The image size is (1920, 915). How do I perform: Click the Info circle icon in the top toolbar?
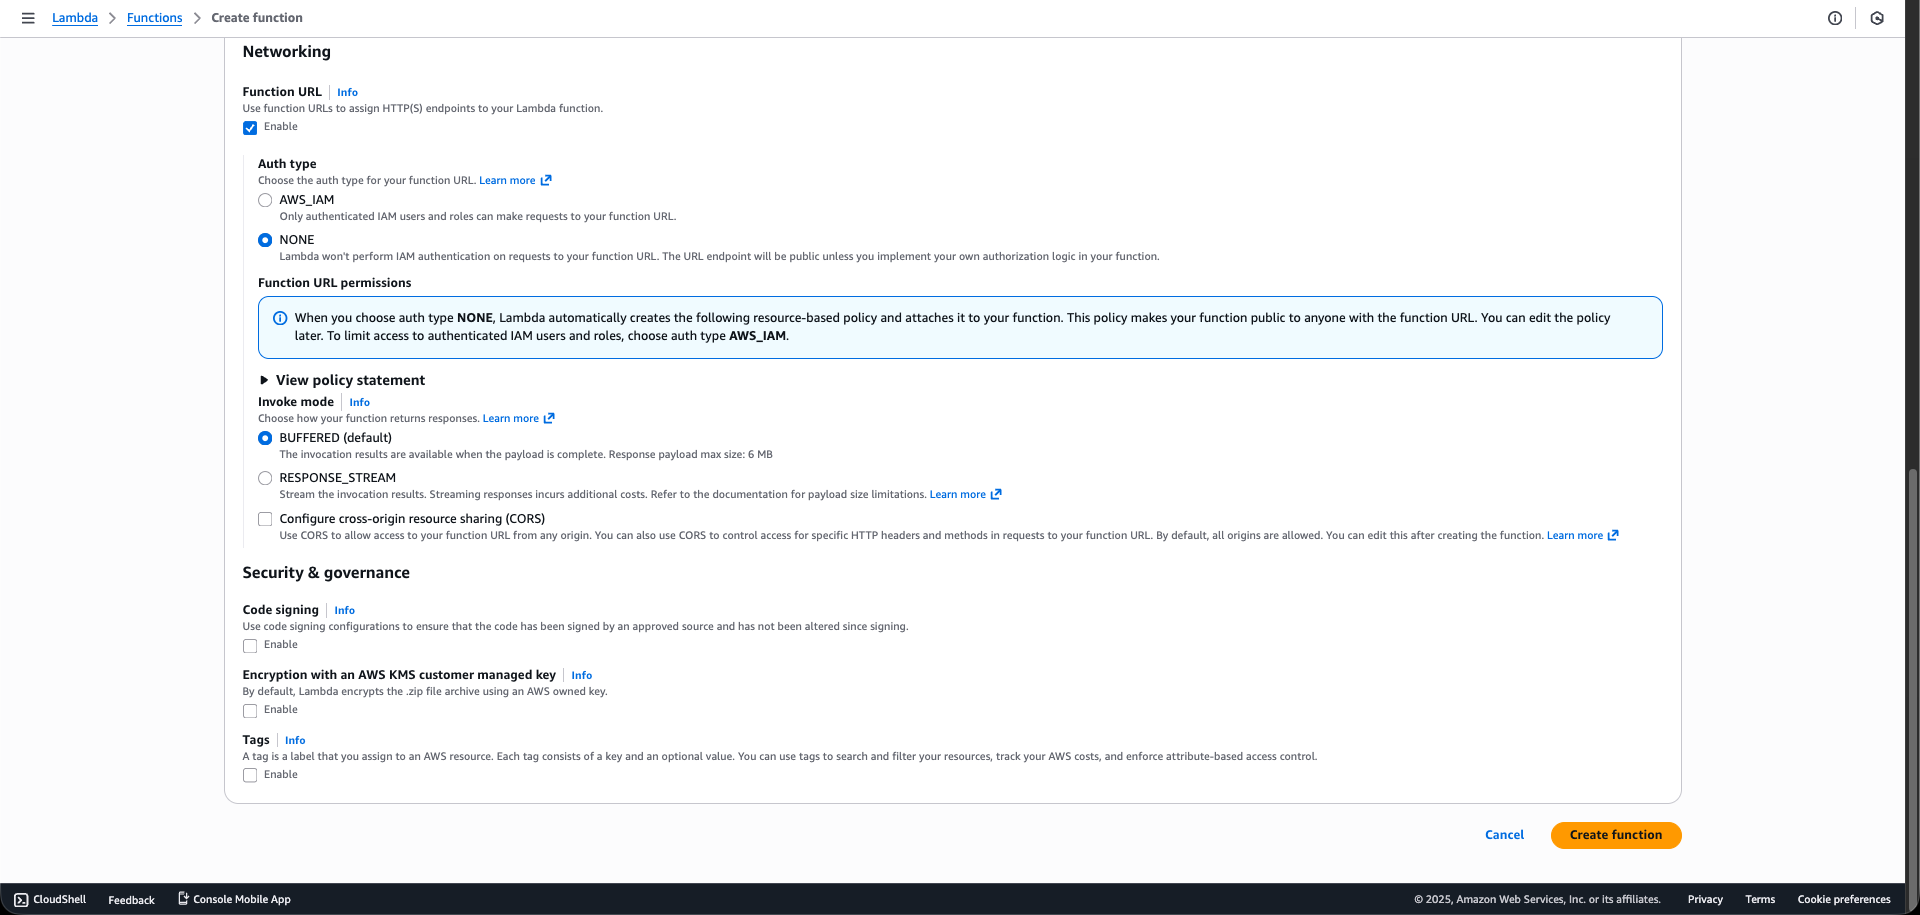coord(1834,18)
